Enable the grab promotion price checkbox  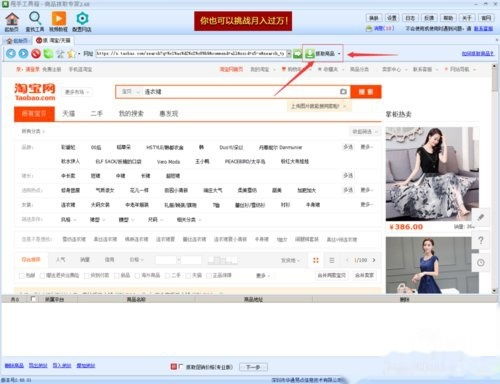coord(180,367)
